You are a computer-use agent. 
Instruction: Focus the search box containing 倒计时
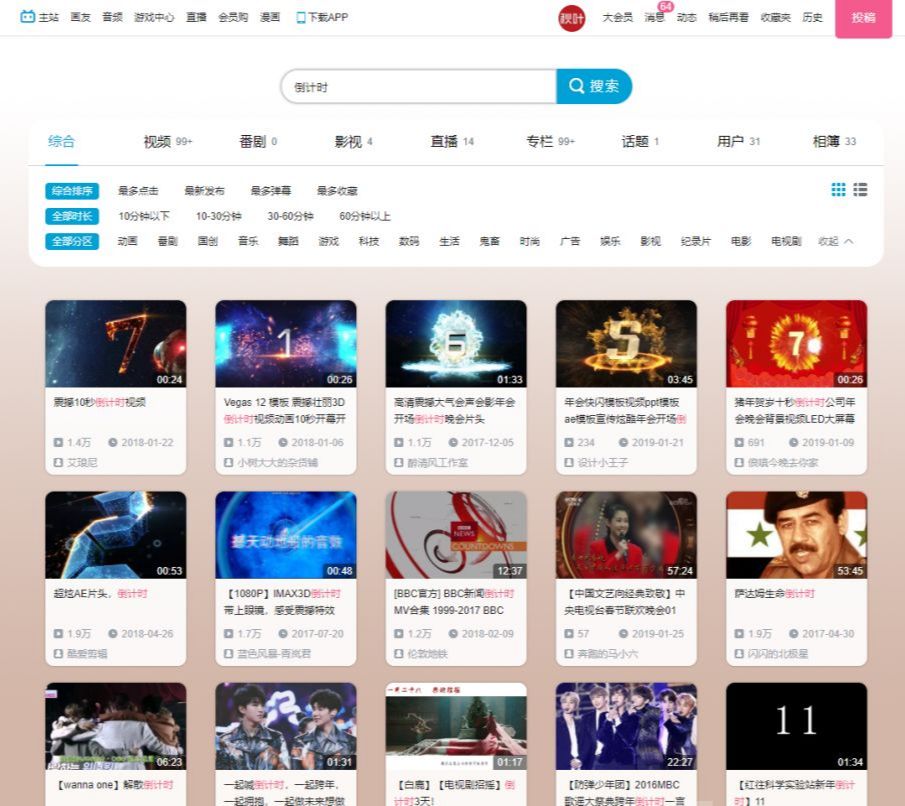pos(418,87)
